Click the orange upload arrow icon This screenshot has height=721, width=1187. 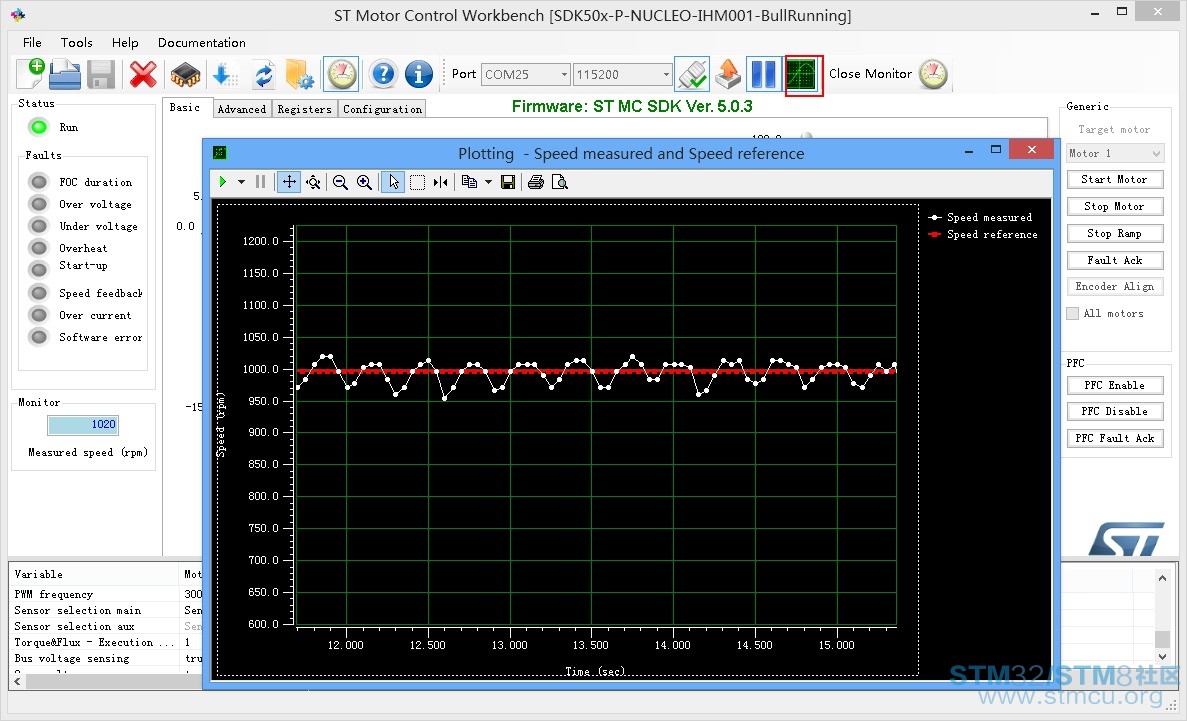point(727,74)
